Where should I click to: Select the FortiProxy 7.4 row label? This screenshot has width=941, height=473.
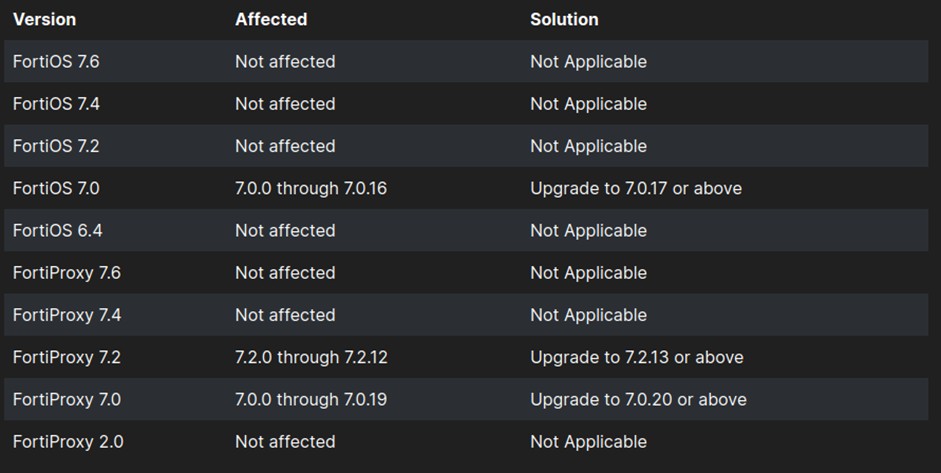(66, 315)
